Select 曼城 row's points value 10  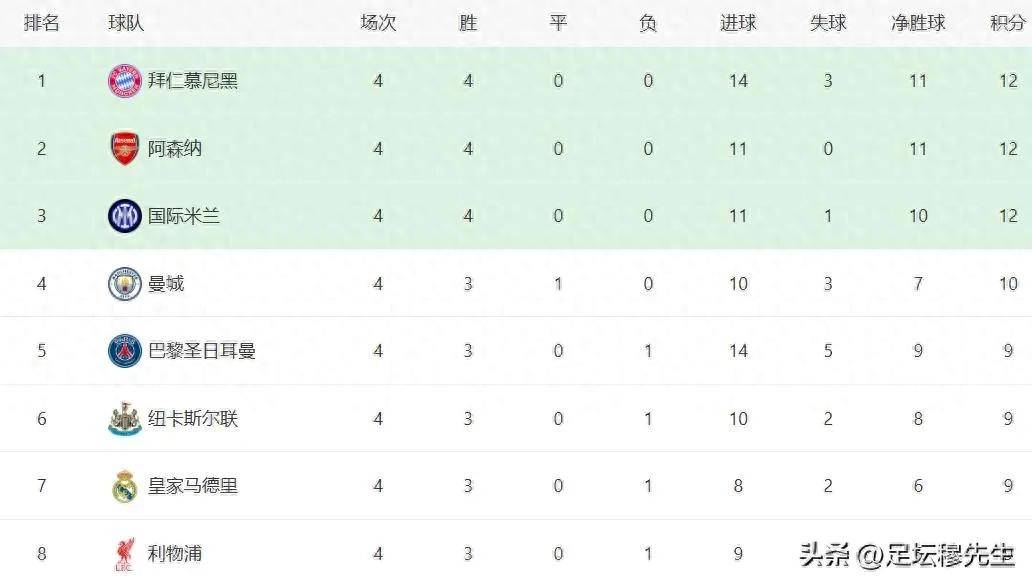(x=1007, y=284)
